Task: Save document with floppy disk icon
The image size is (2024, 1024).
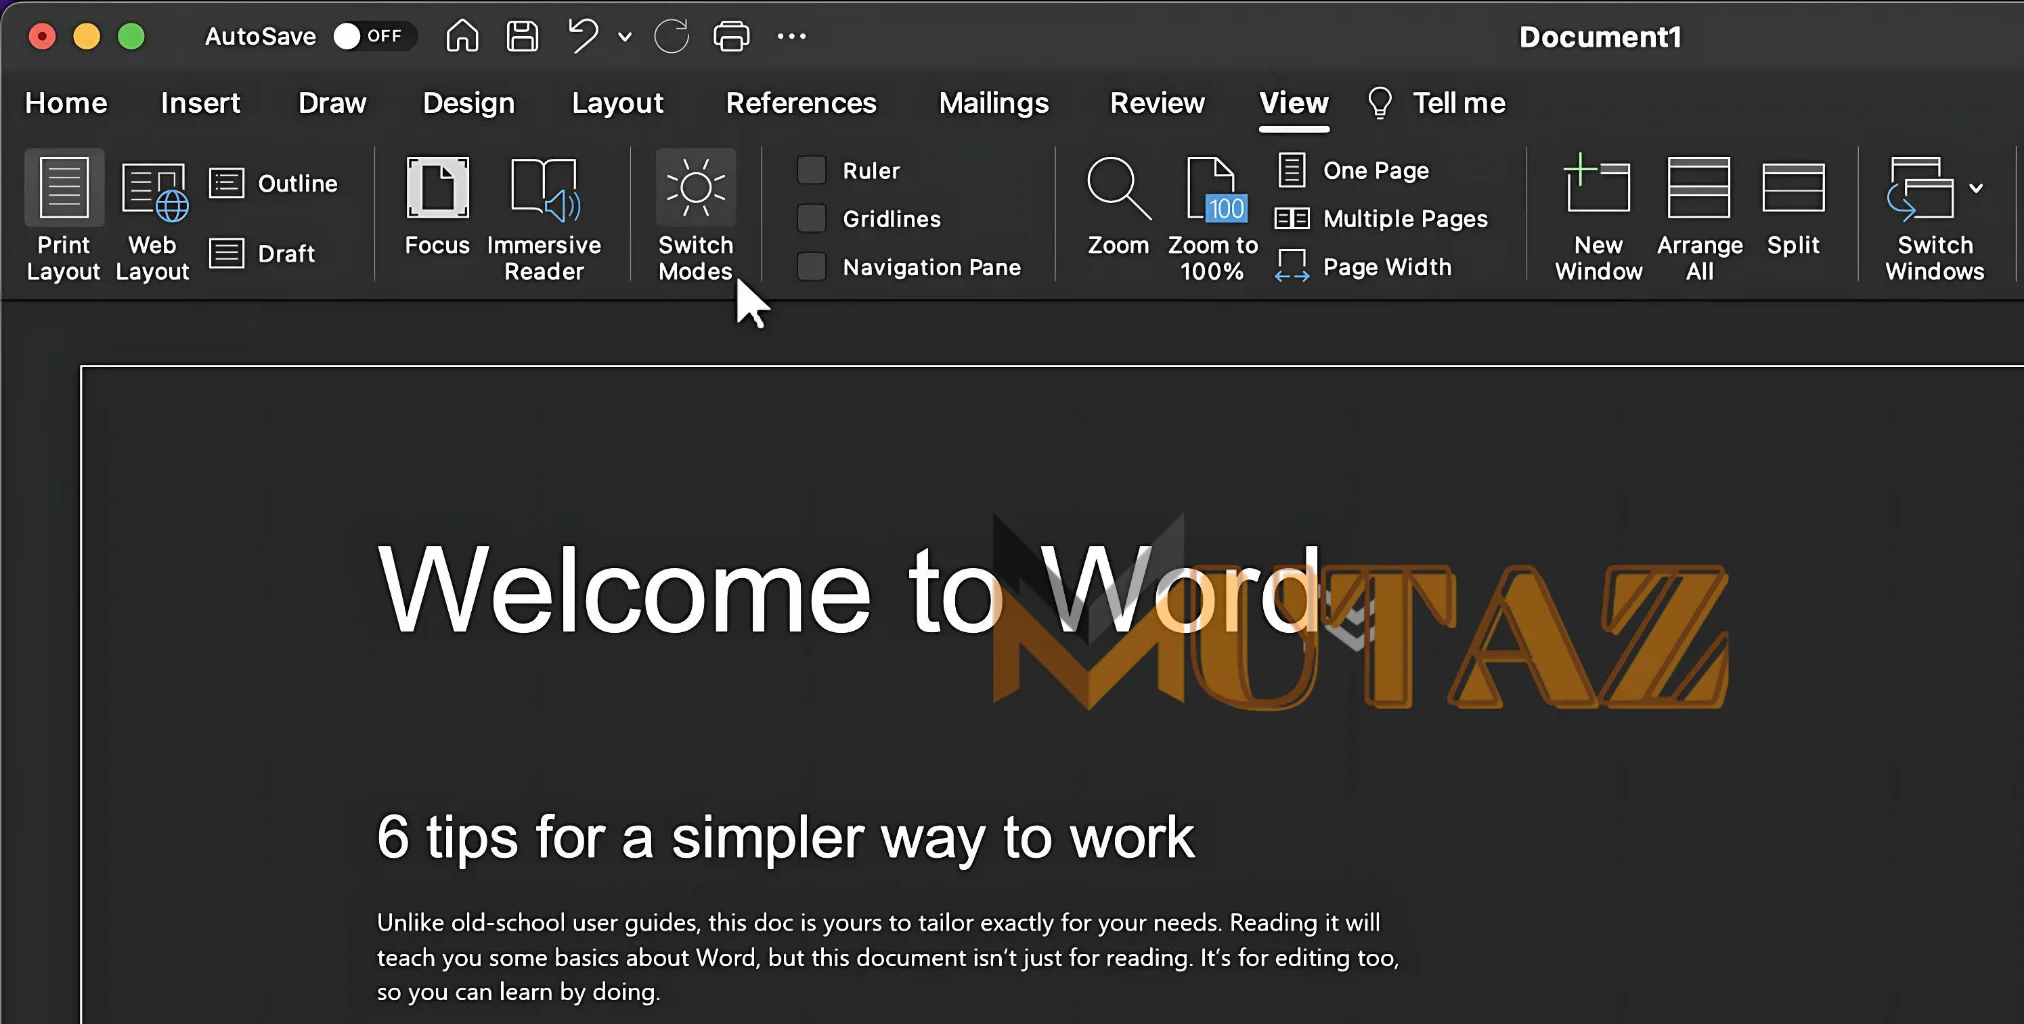Action: pyautogui.click(x=522, y=36)
